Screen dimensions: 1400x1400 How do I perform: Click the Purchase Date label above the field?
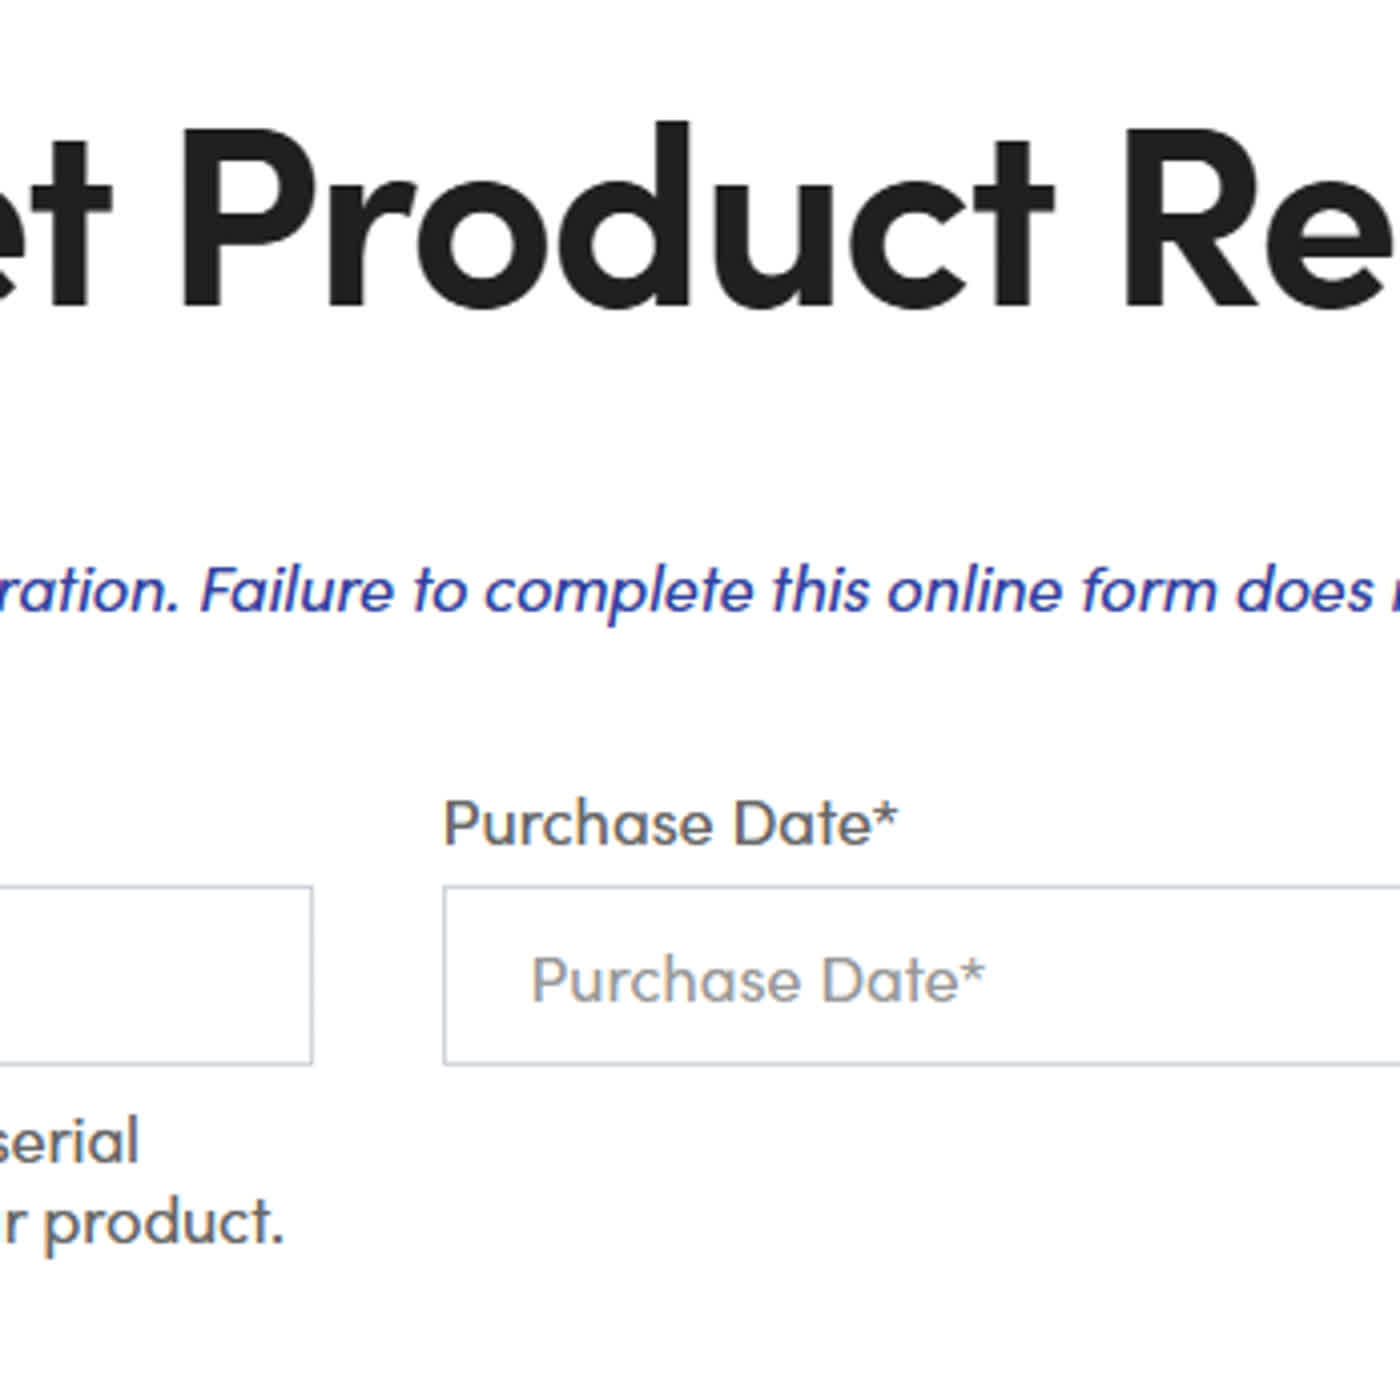click(x=670, y=824)
